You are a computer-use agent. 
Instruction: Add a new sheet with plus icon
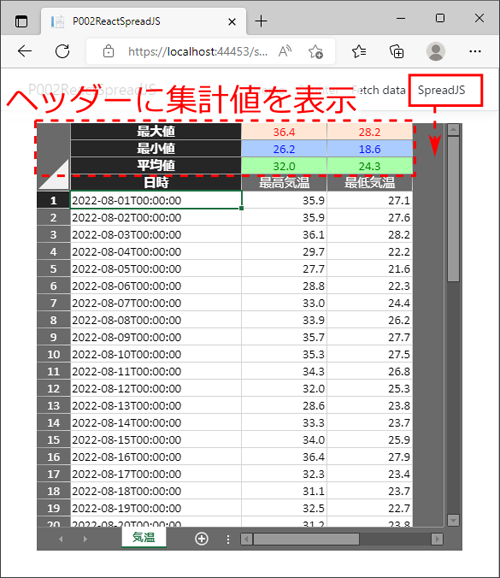(x=201, y=539)
